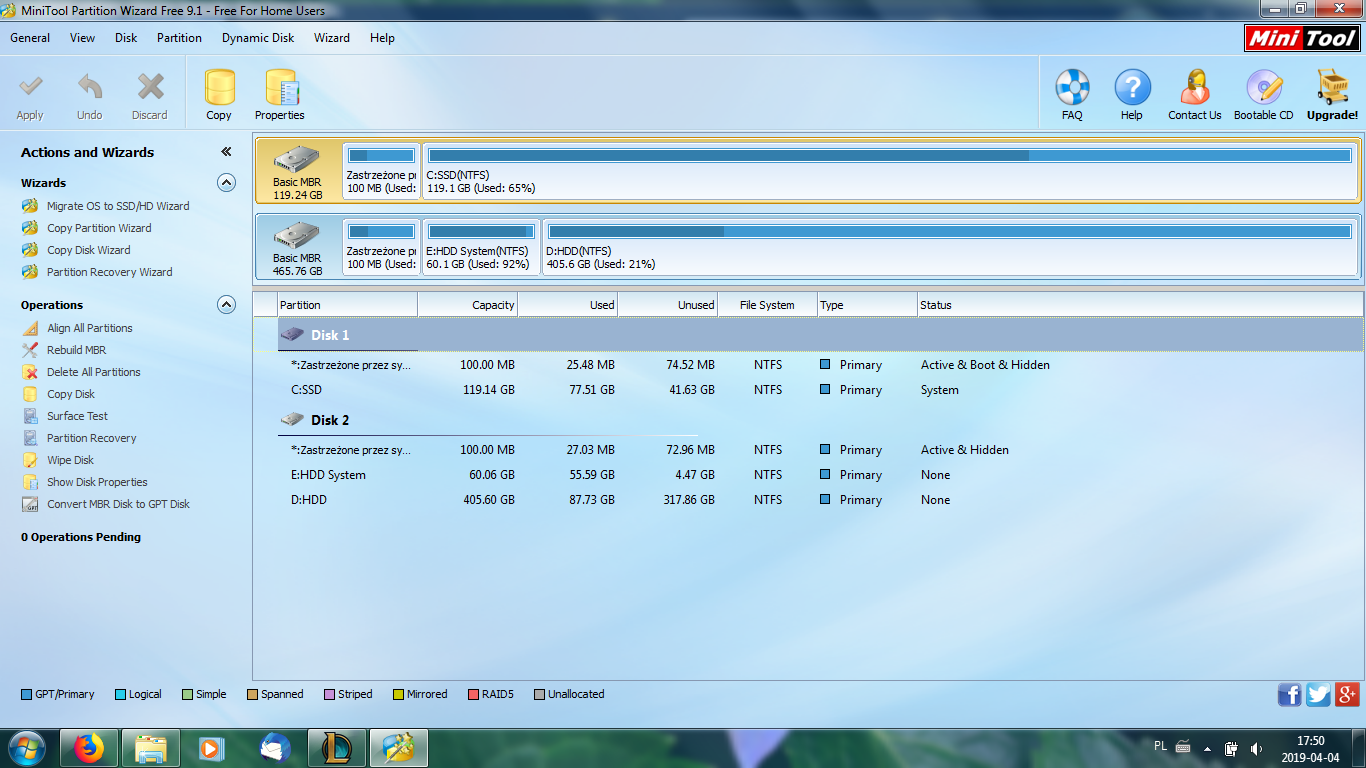Image resolution: width=1366 pixels, height=768 pixels.
Task: Click the '317.86 GB' unused value
Action: [x=689, y=500]
